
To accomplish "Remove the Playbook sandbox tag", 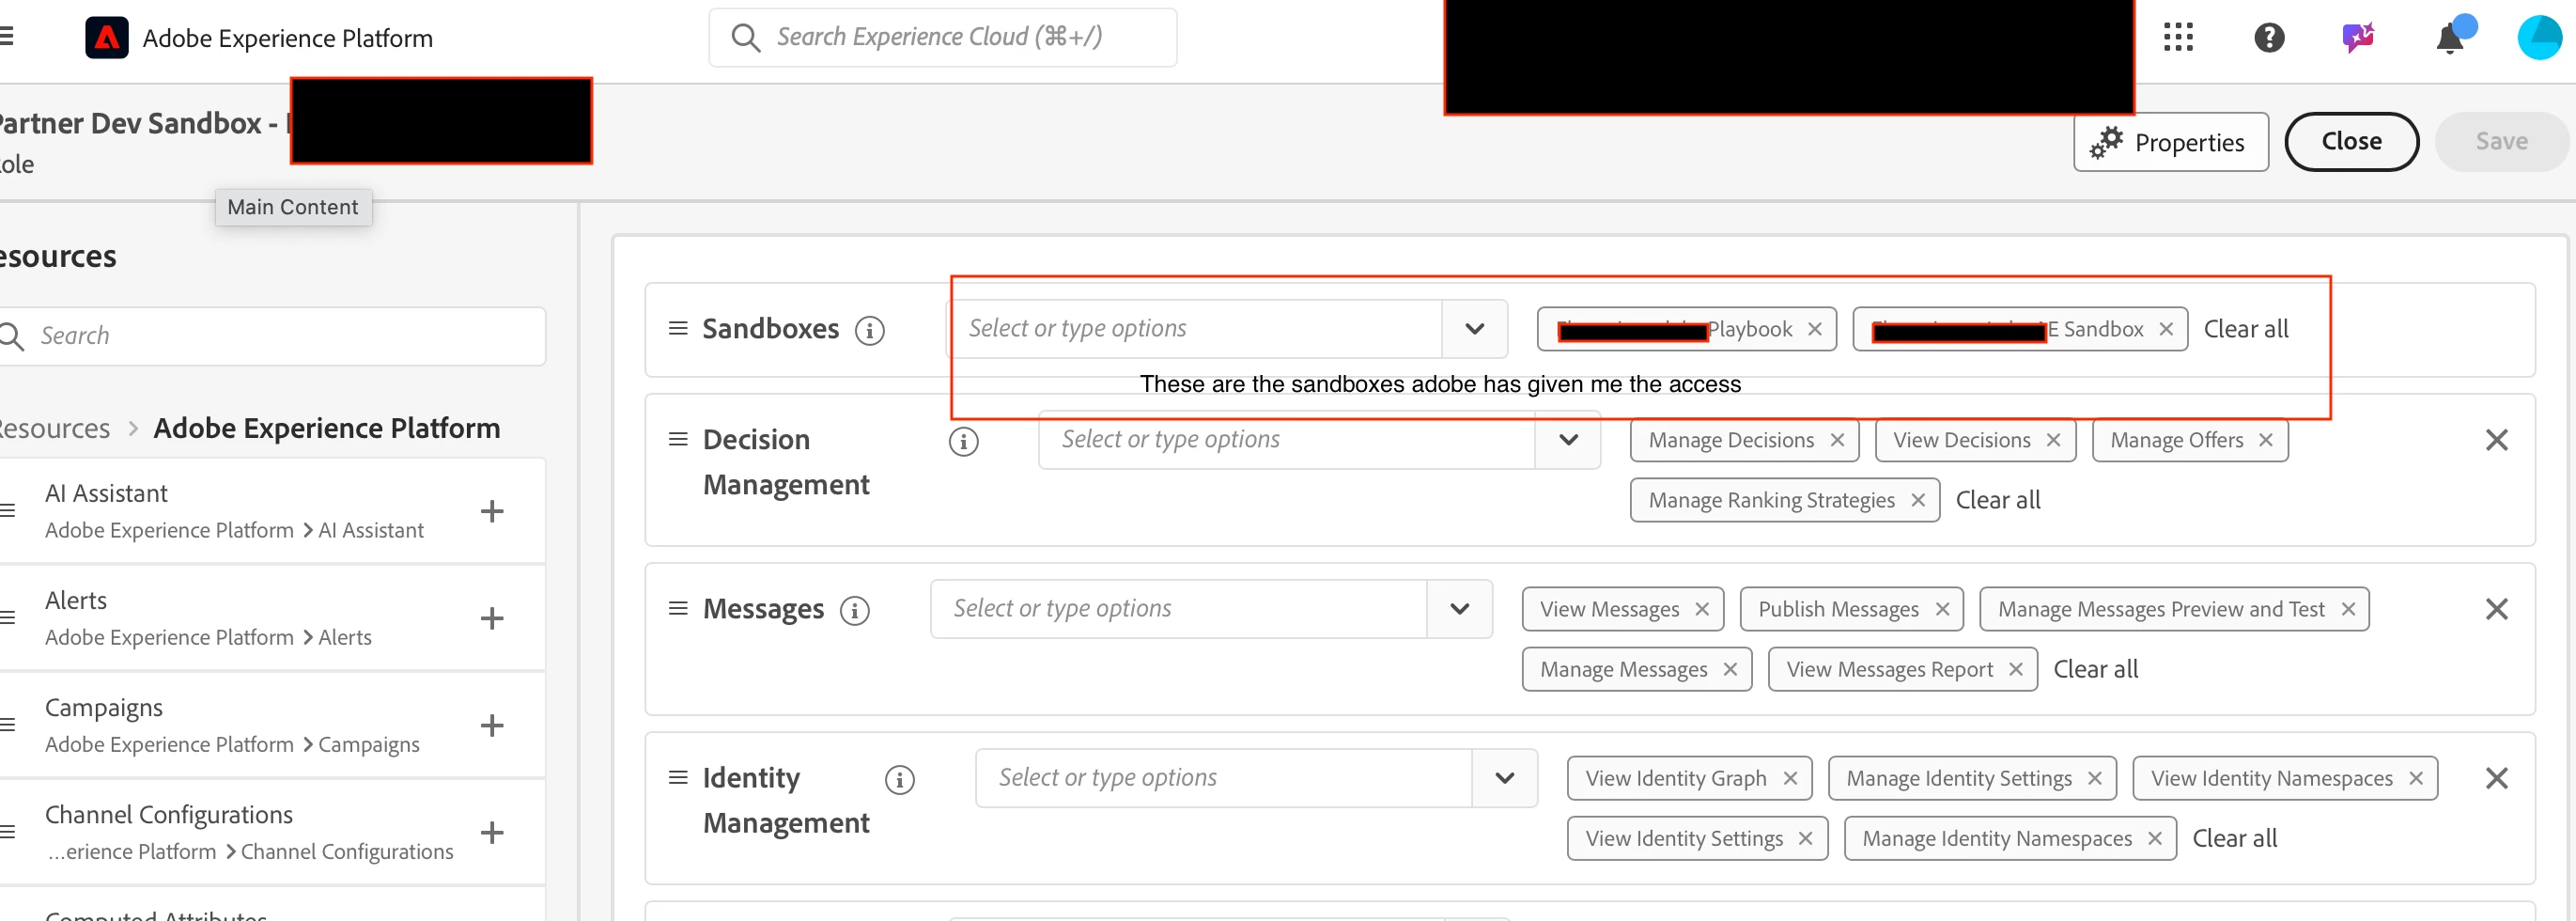I will [1814, 329].
